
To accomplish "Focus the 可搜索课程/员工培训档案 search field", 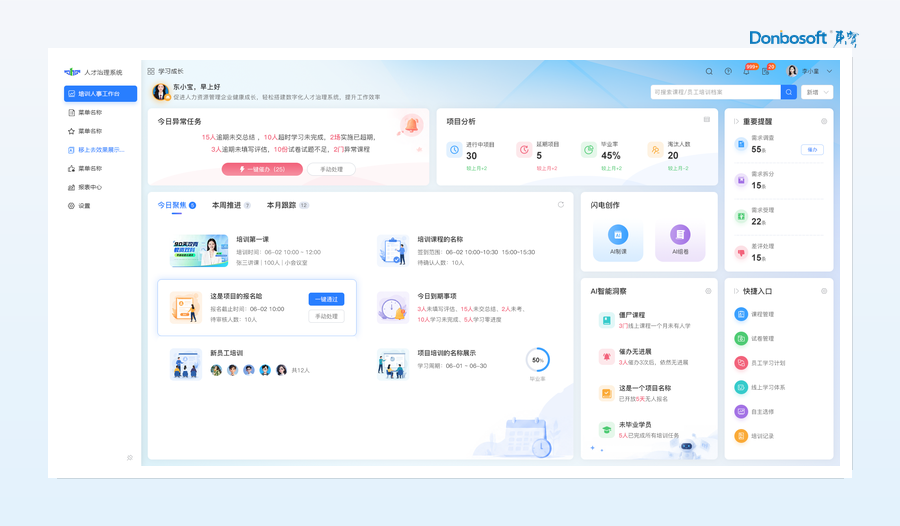I will point(716,92).
